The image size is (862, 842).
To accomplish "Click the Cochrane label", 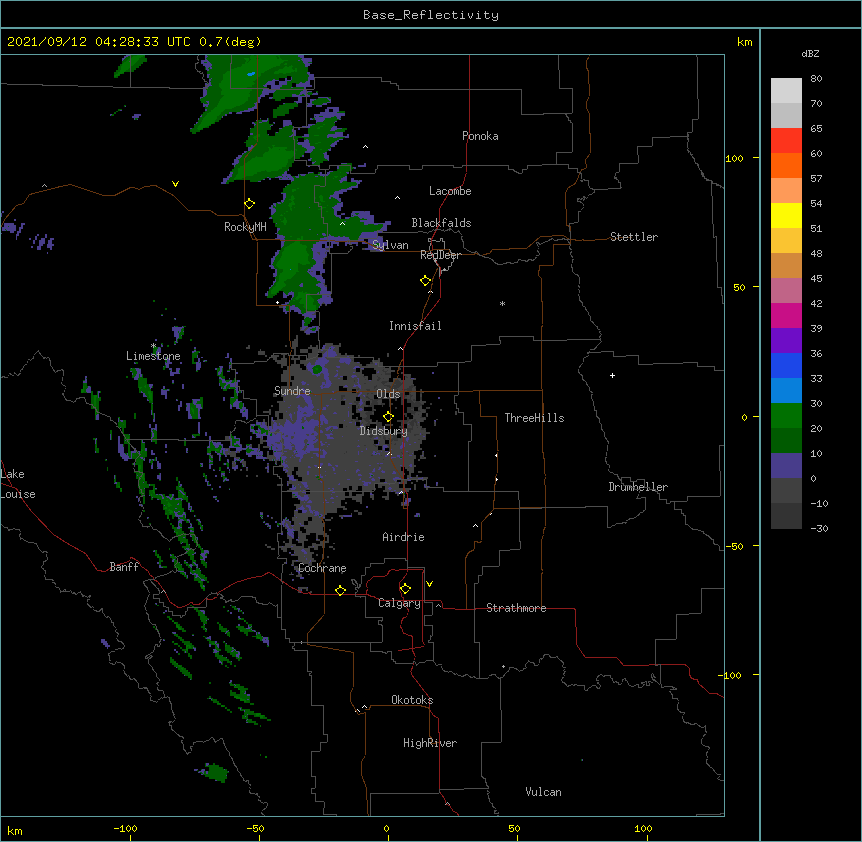I will (x=322, y=568).
